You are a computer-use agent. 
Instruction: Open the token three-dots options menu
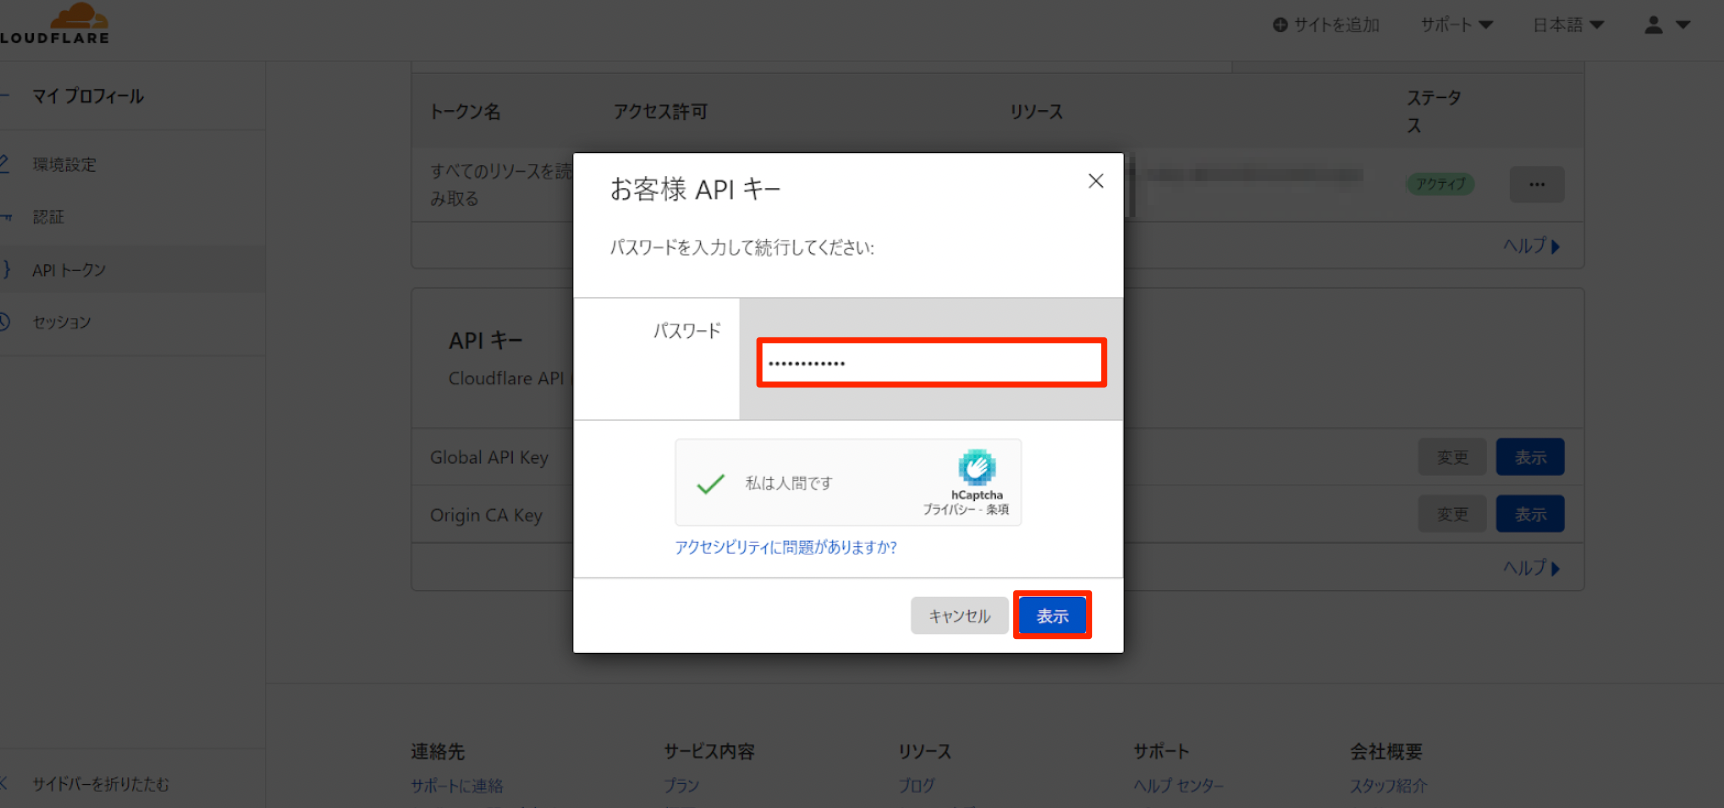pyautogui.click(x=1536, y=184)
